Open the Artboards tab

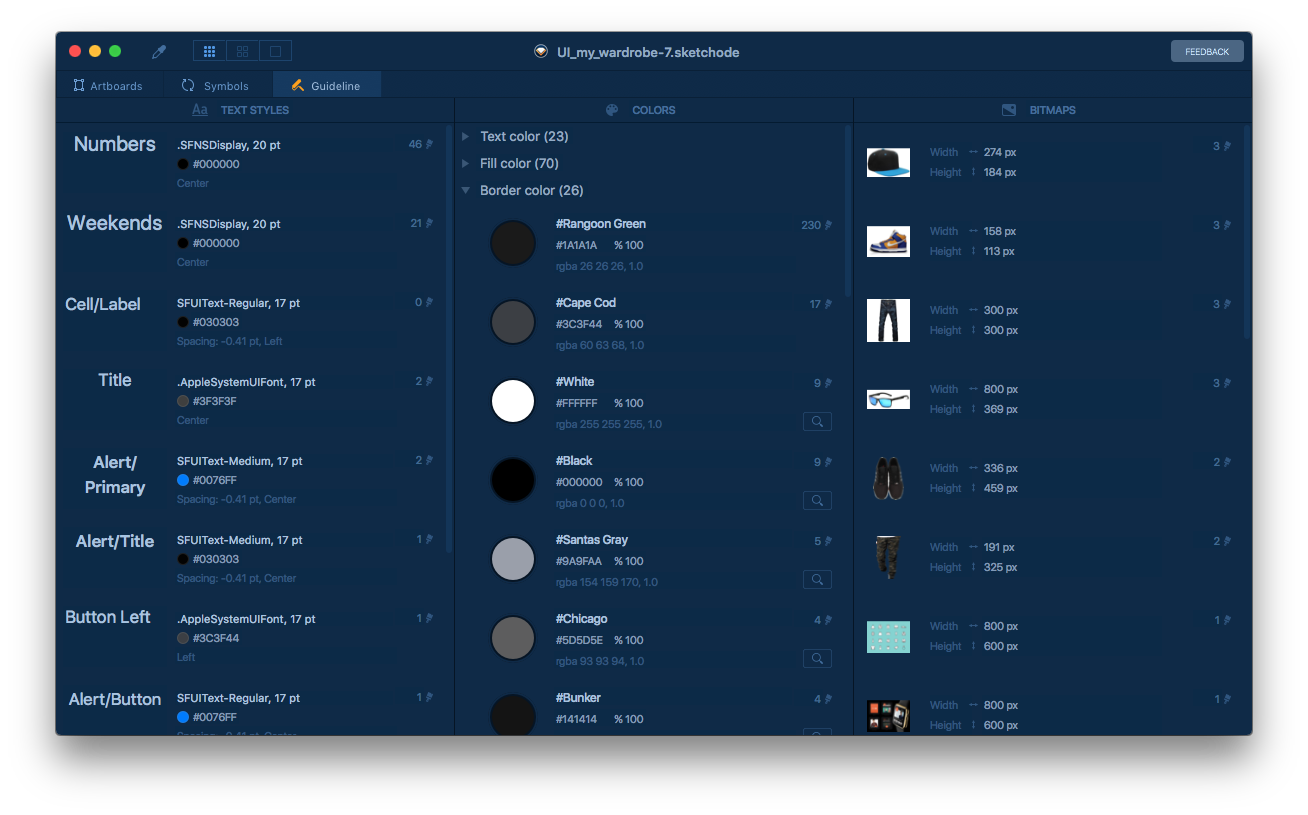point(108,86)
